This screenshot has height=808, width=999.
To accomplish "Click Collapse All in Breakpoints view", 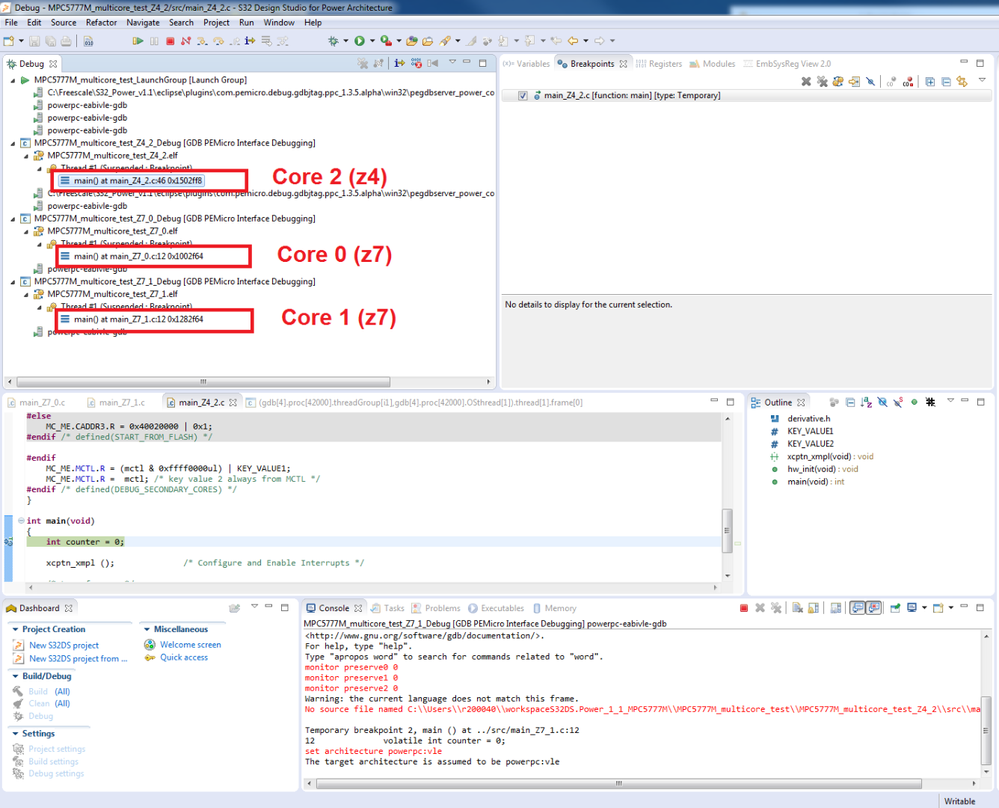I will click(946, 82).
